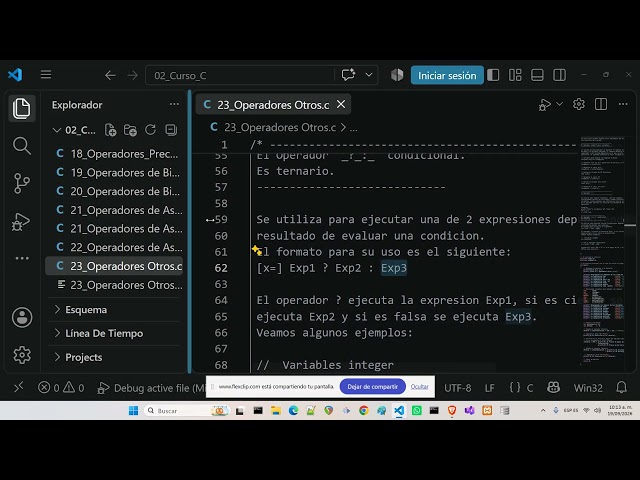The width and height of the screenshot is (640, 480).
Task: Open the Accounts menu icon
Action: (x=22, y=317)
